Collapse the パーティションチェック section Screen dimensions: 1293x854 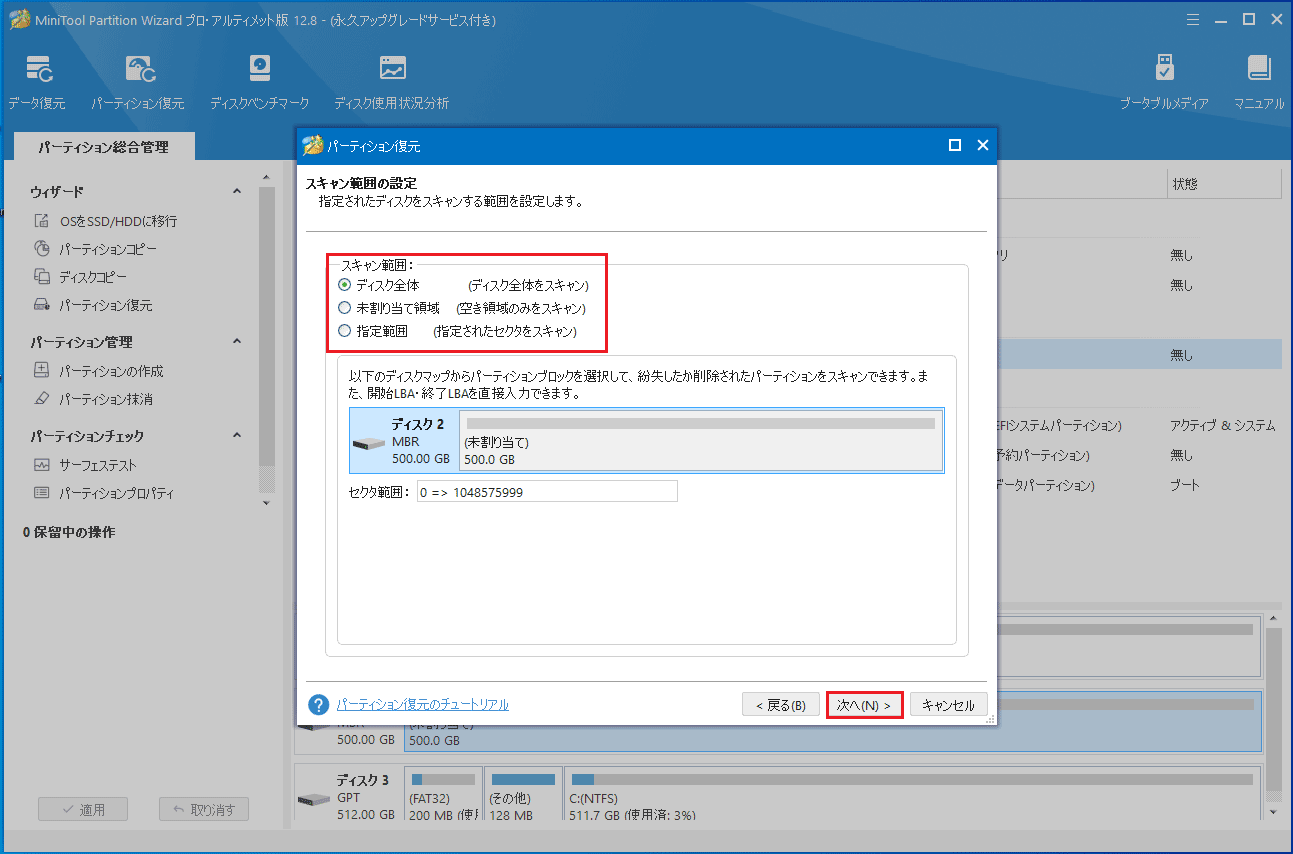tap(237, 435)
